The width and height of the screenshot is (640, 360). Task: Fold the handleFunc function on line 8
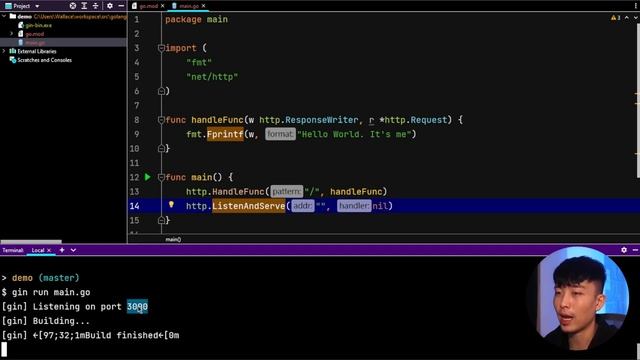pos(161,120)
